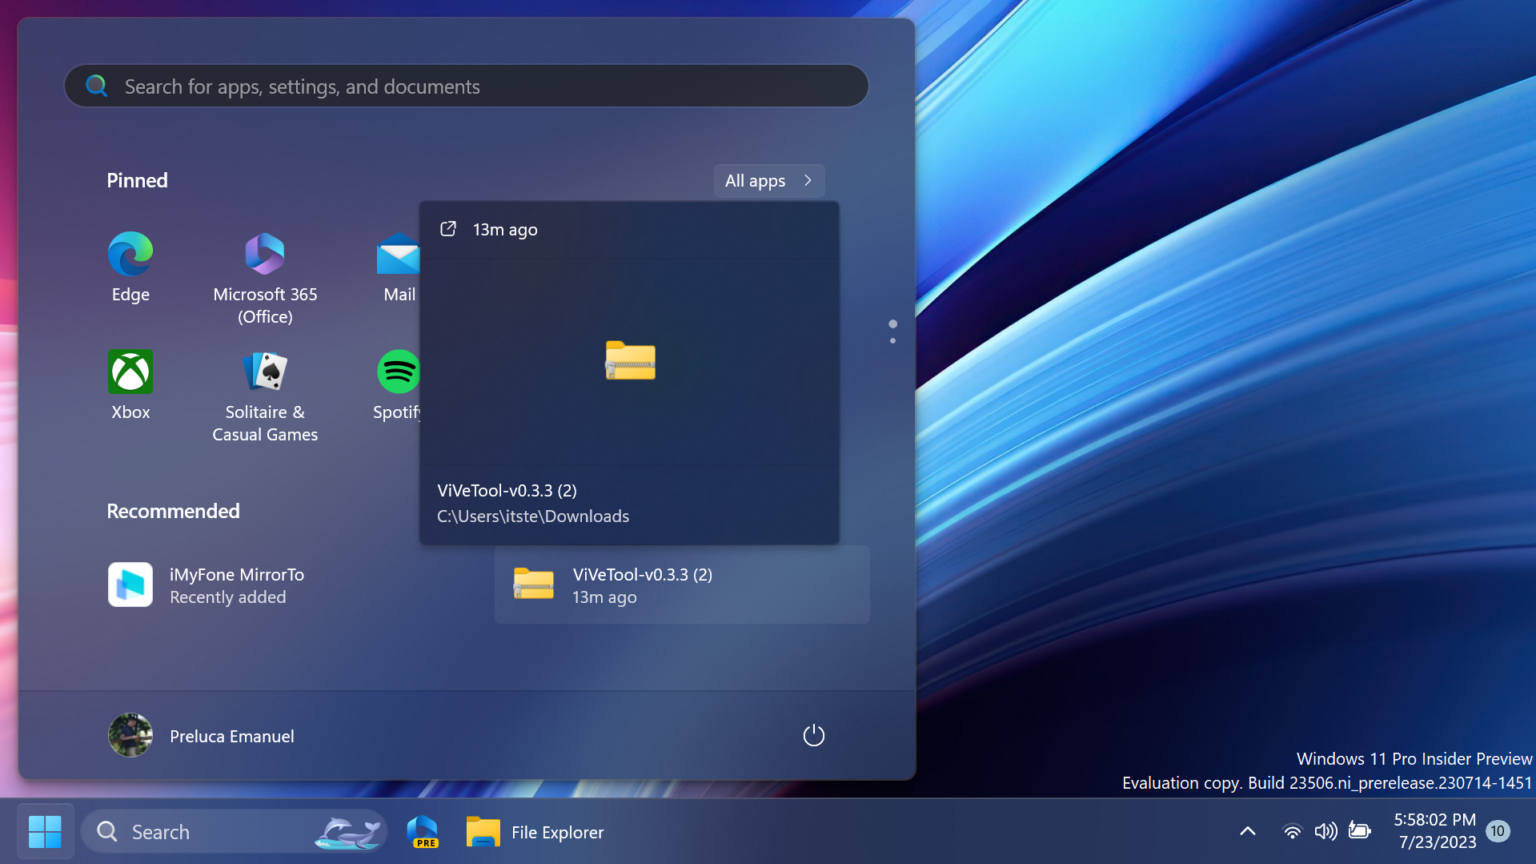The width and height of the screenshot is (1536, 864).
Task: Click the power button in Start menu
Action: (813, 735)
